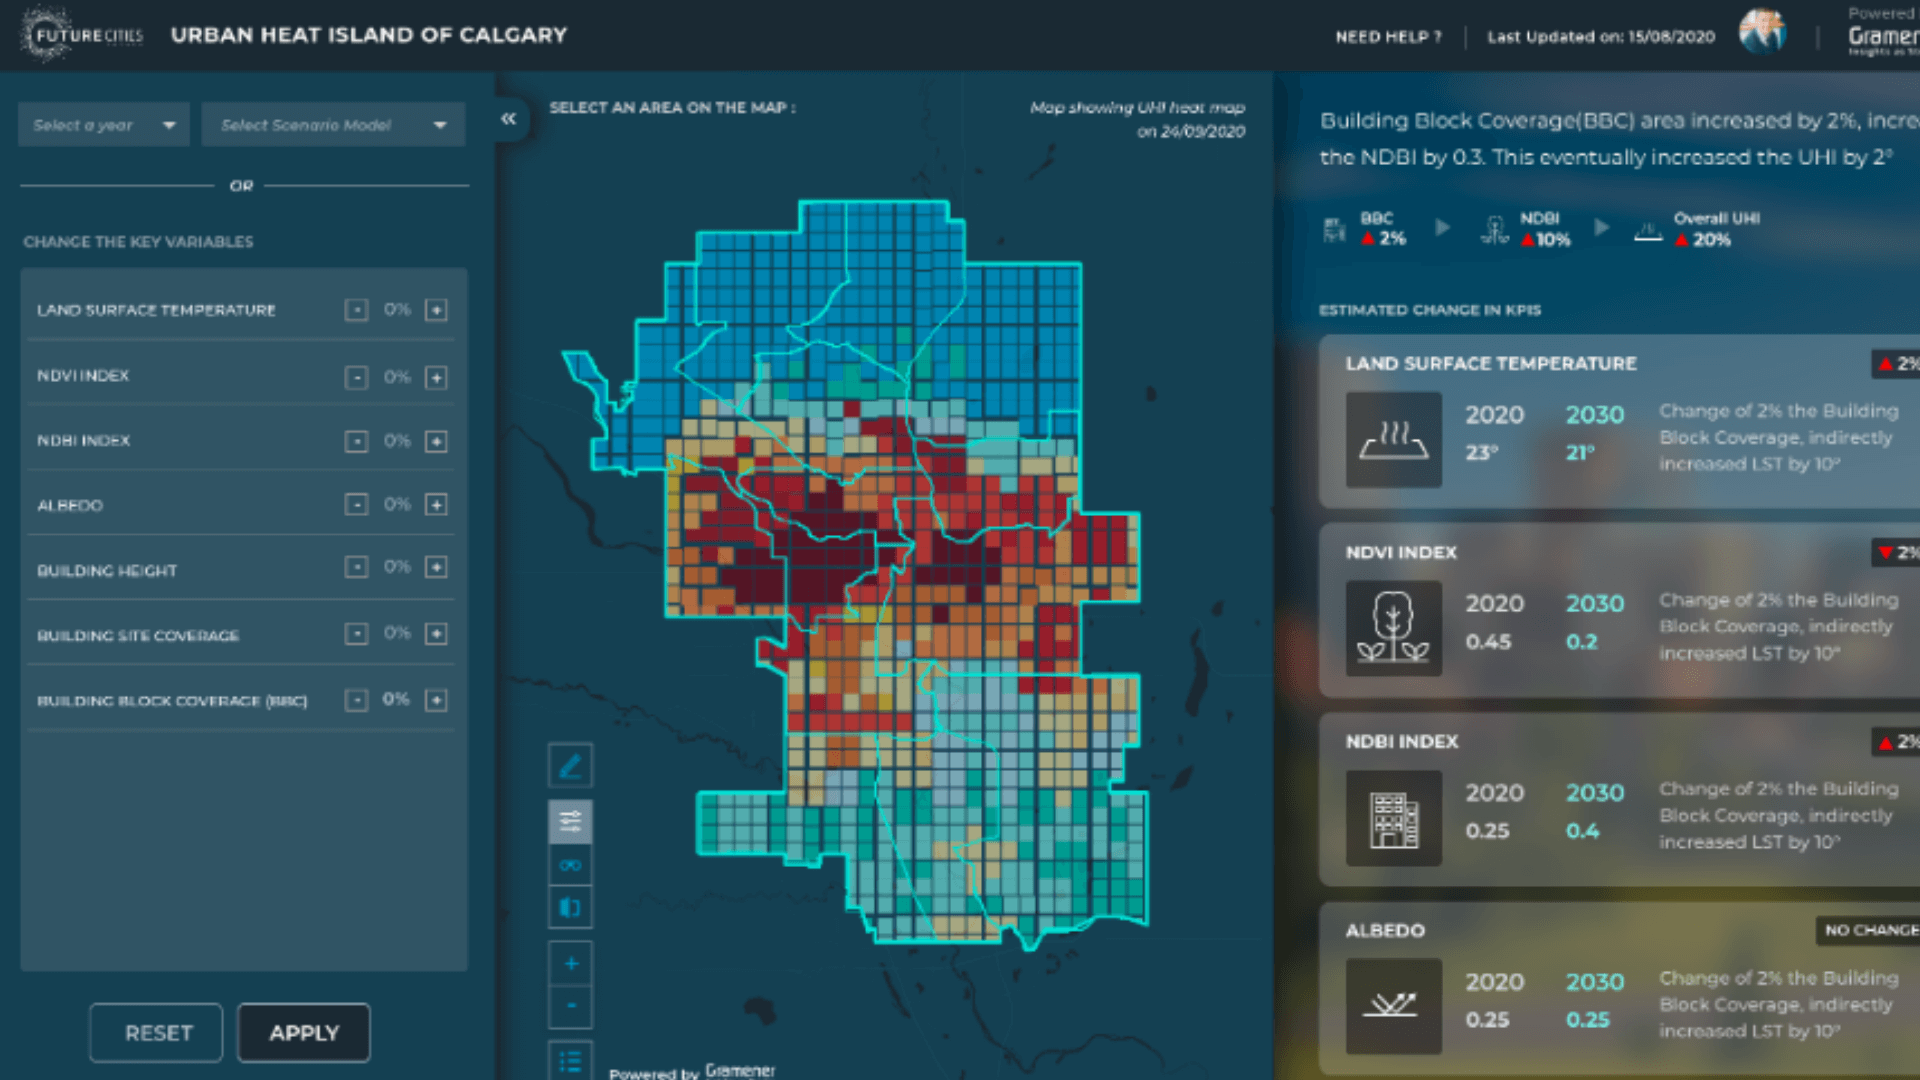Click the NDBI Index building icon

click(x=1393, y=816)
